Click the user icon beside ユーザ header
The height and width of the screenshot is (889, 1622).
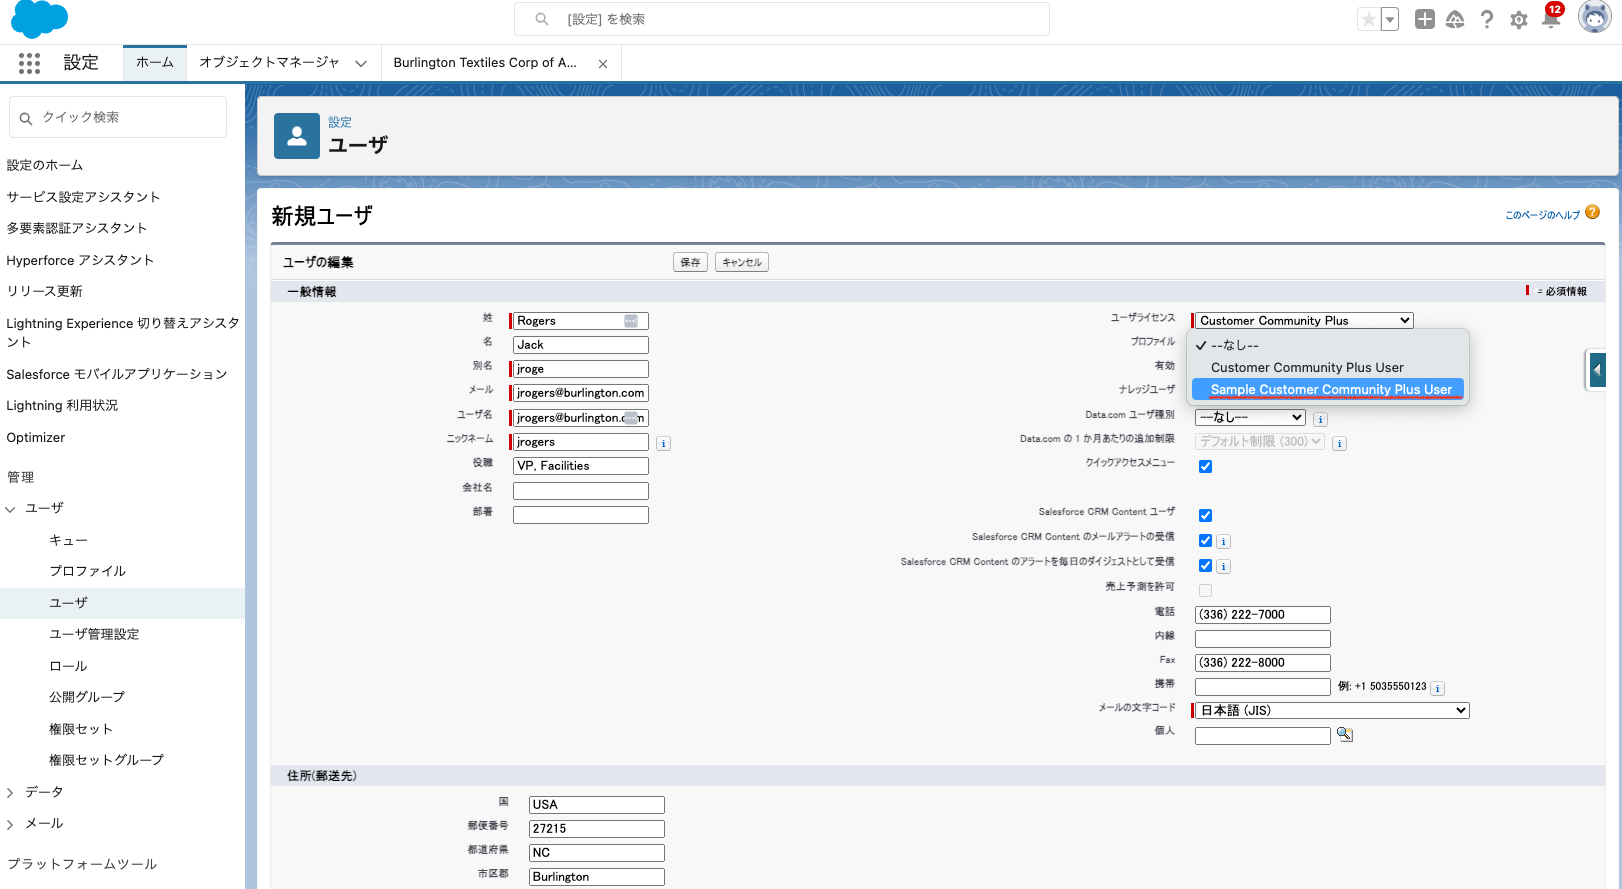(x=297, y=136)
